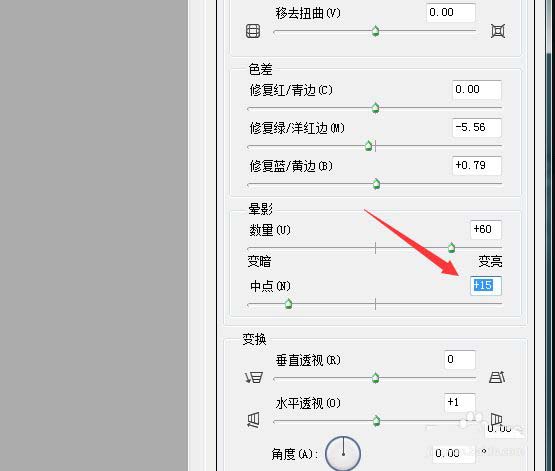The width and height of the screenshot is (555, 471).
Task: Click the 修复红/青边 value field
Action: (x=476, y=90)
